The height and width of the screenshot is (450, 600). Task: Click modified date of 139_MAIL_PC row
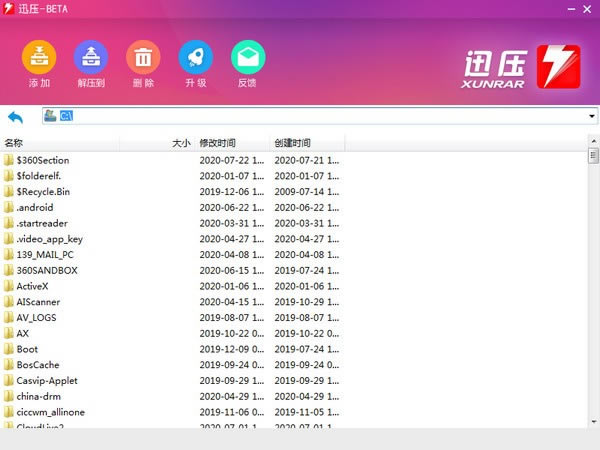point(232,255)
